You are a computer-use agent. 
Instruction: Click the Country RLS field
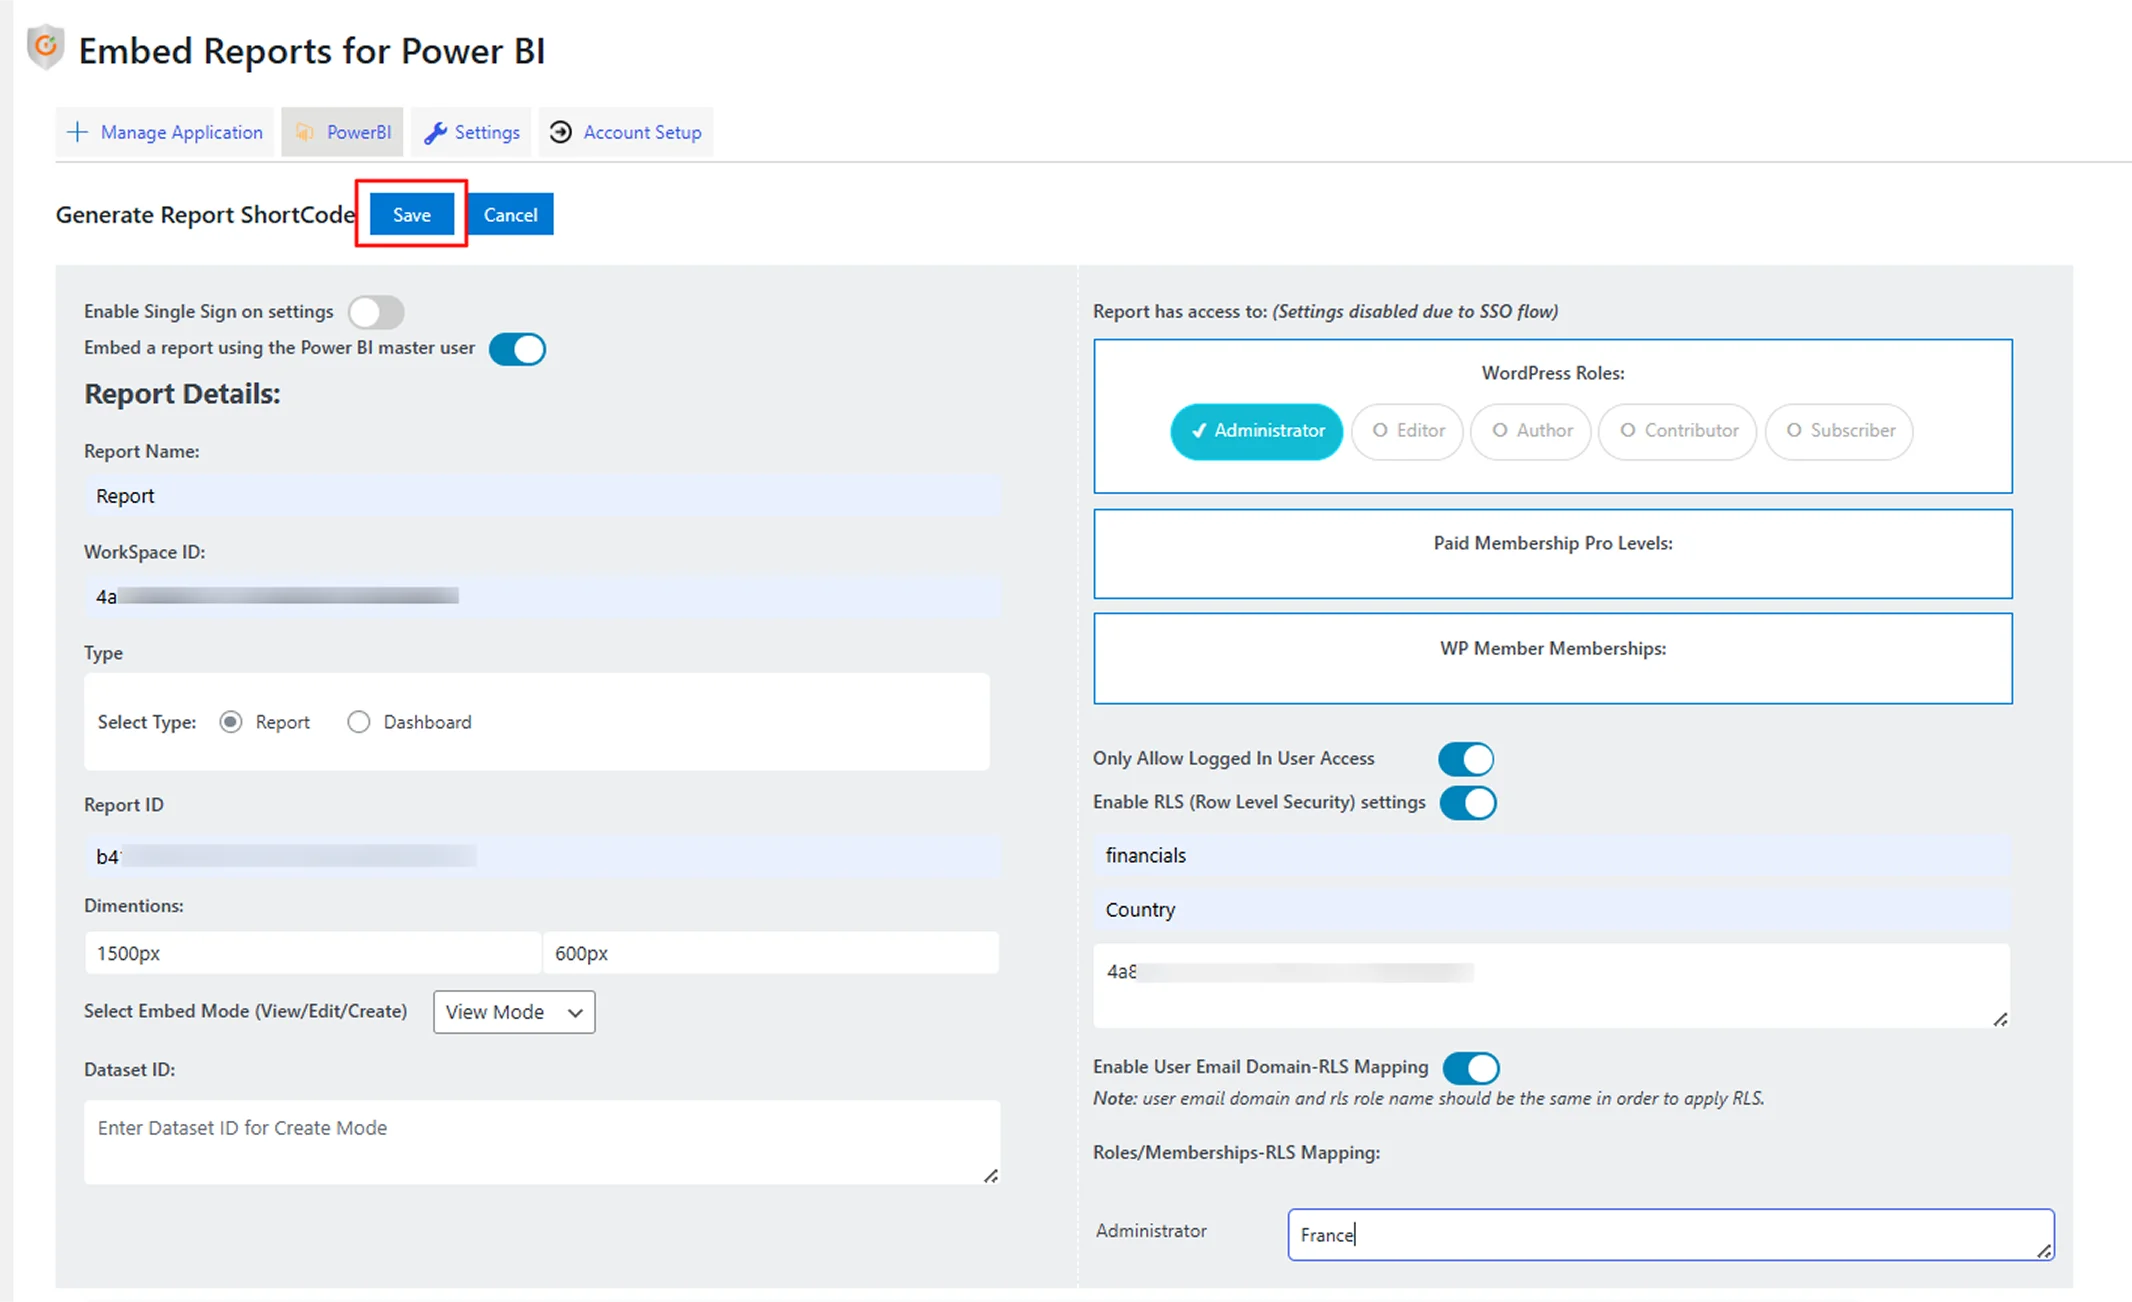coord(1552,910)
